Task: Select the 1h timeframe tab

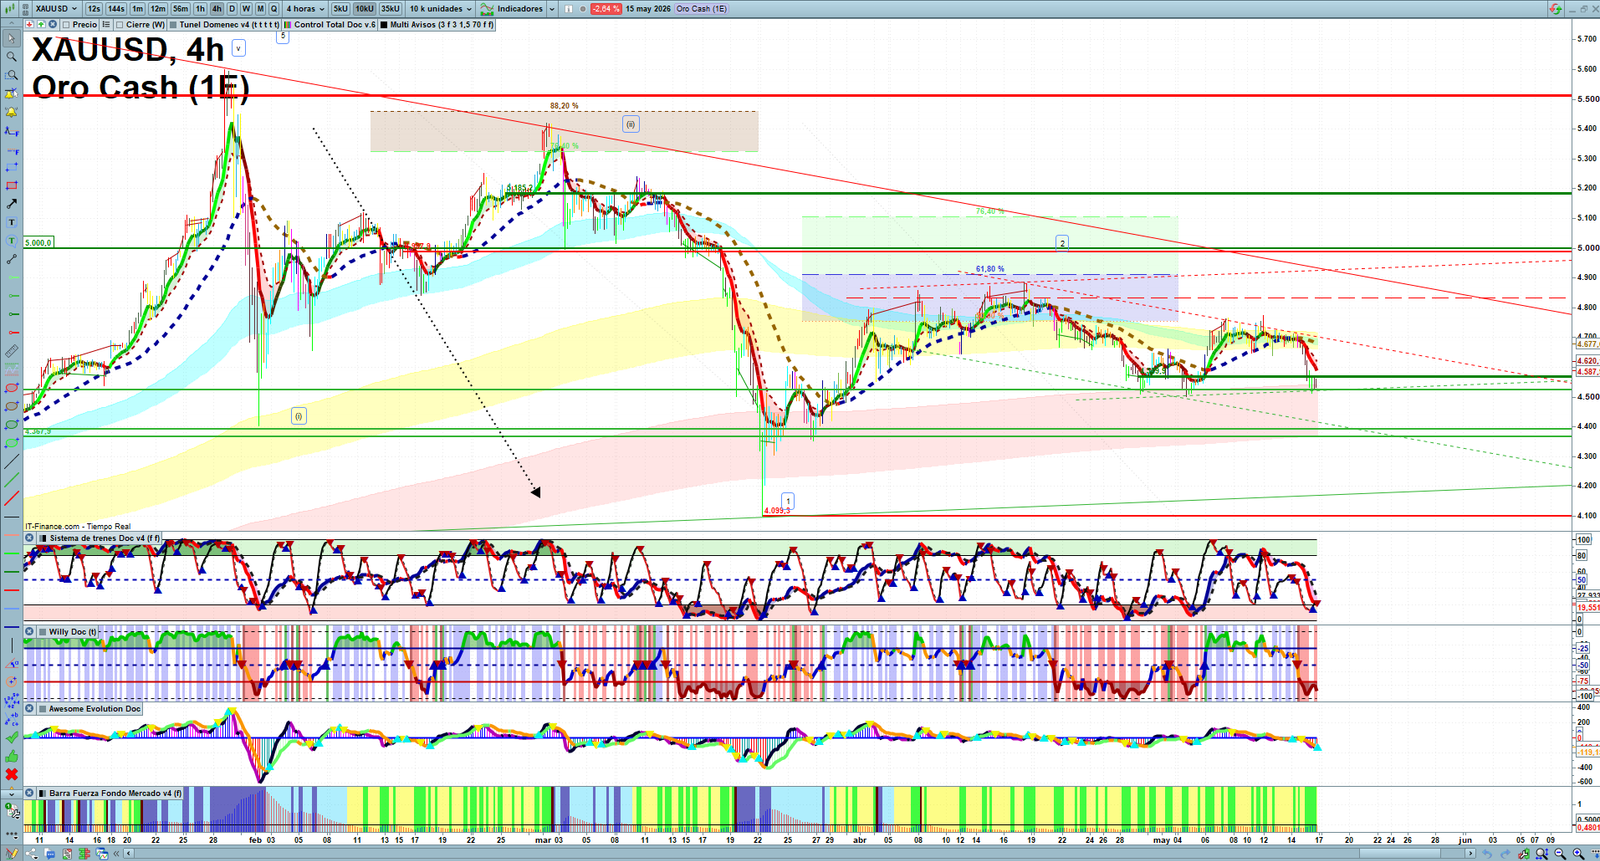Action: 200,8
